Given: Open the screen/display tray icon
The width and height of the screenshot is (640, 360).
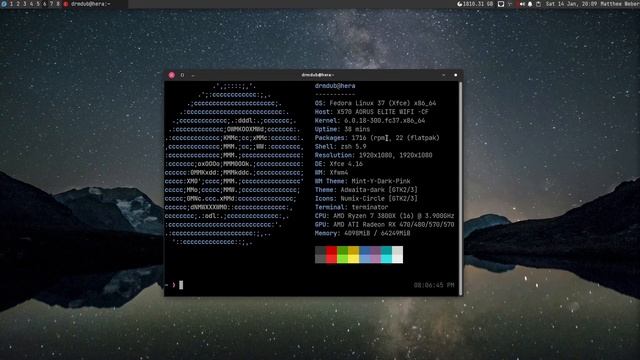Looking at the screenshot, I should (x=501, y=4).
